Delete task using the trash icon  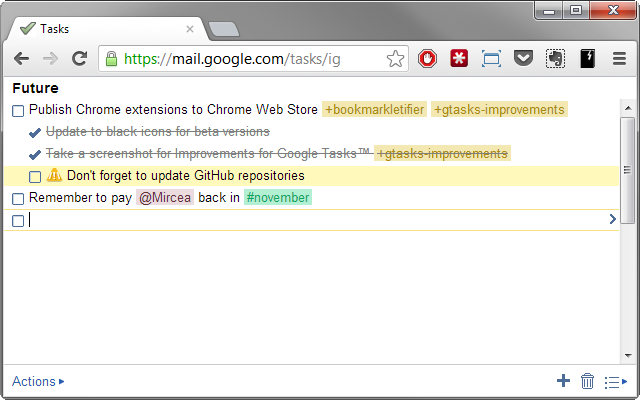click(587, 381)
